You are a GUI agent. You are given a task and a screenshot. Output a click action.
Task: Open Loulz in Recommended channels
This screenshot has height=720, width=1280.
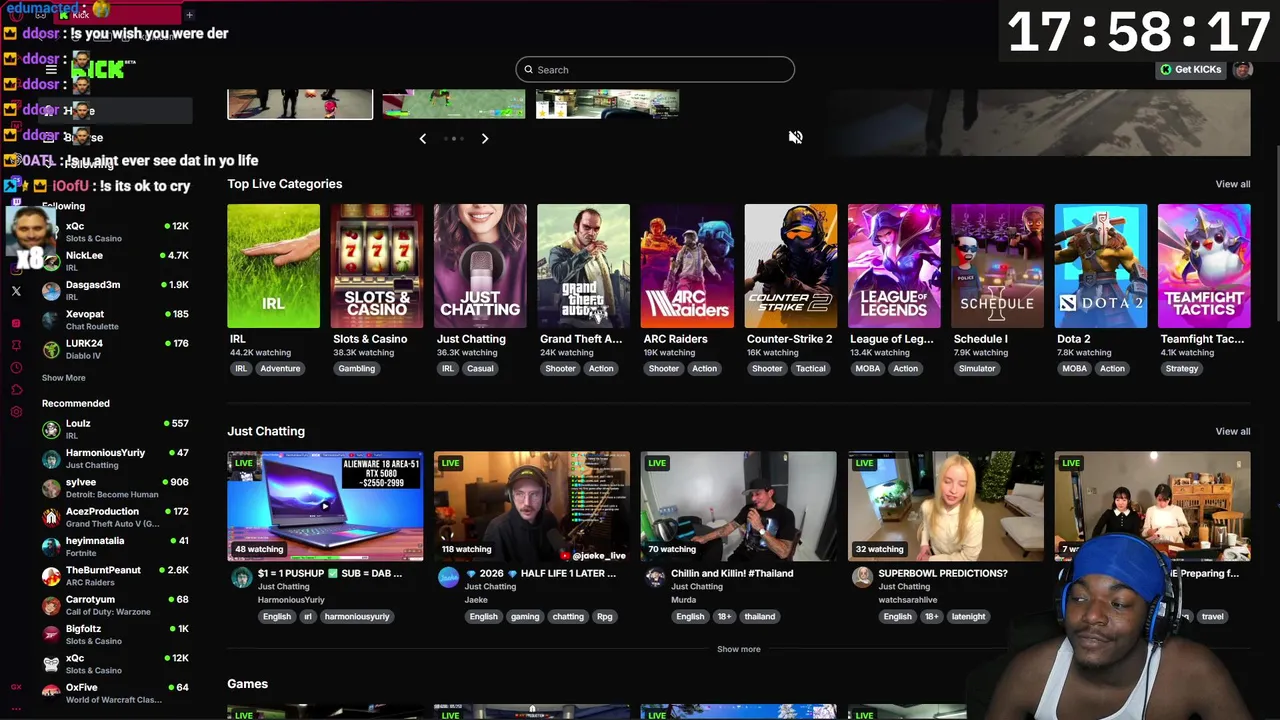(x=115, y=429)
